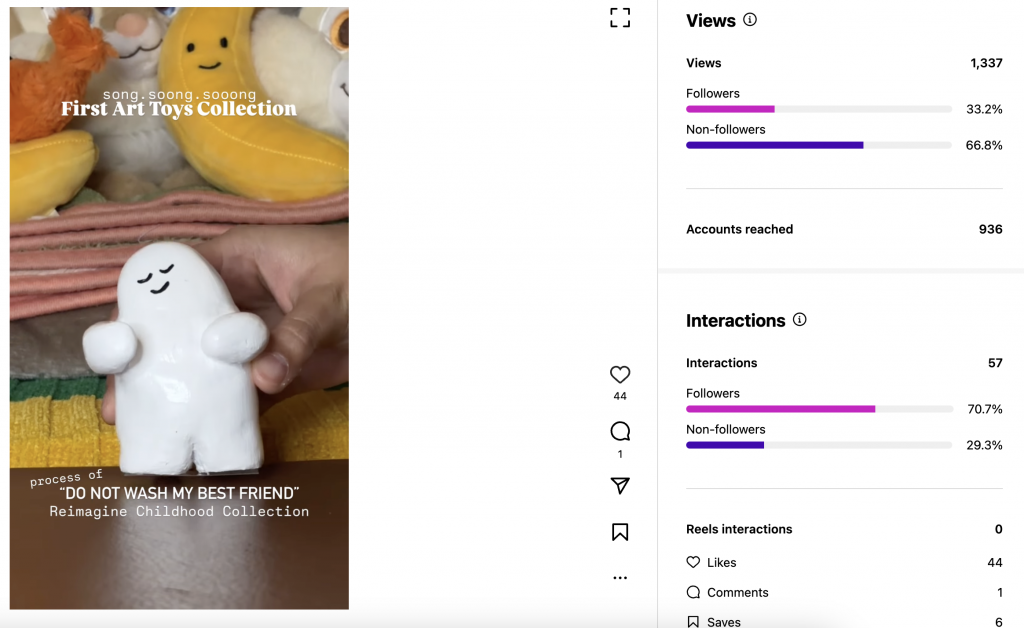Viewport: 1024px width, 628px height.
Task: Click the Interactions Non-followers 29.3% progress bar
Action: tap(819, 445)
